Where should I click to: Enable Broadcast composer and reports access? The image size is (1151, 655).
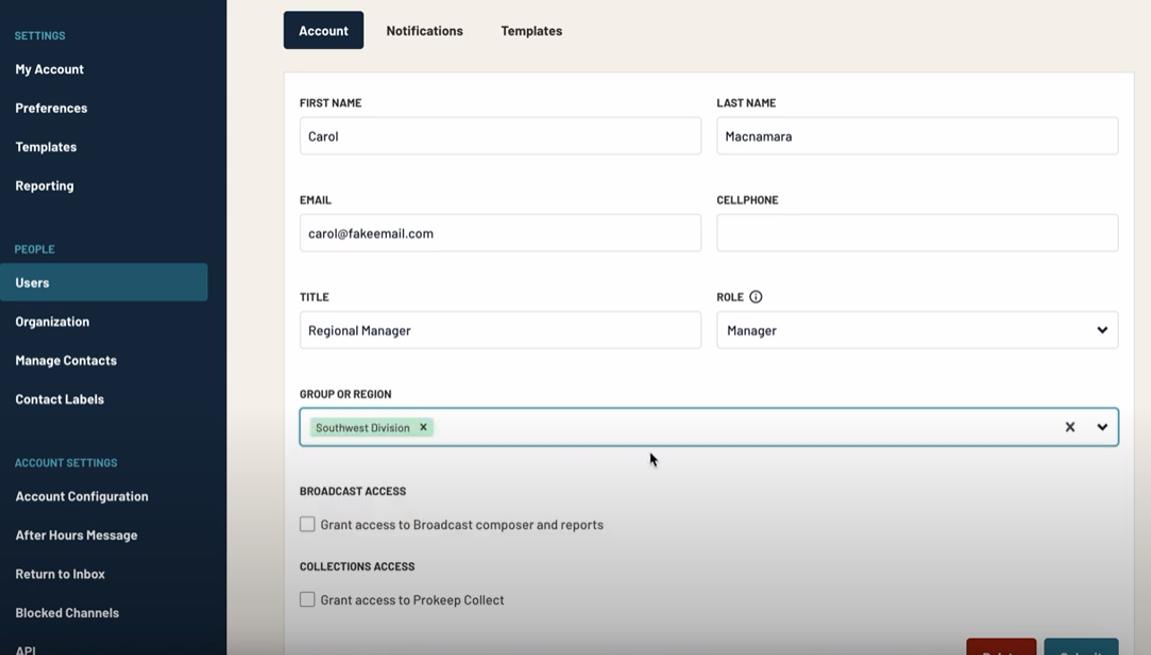point(307,524)
